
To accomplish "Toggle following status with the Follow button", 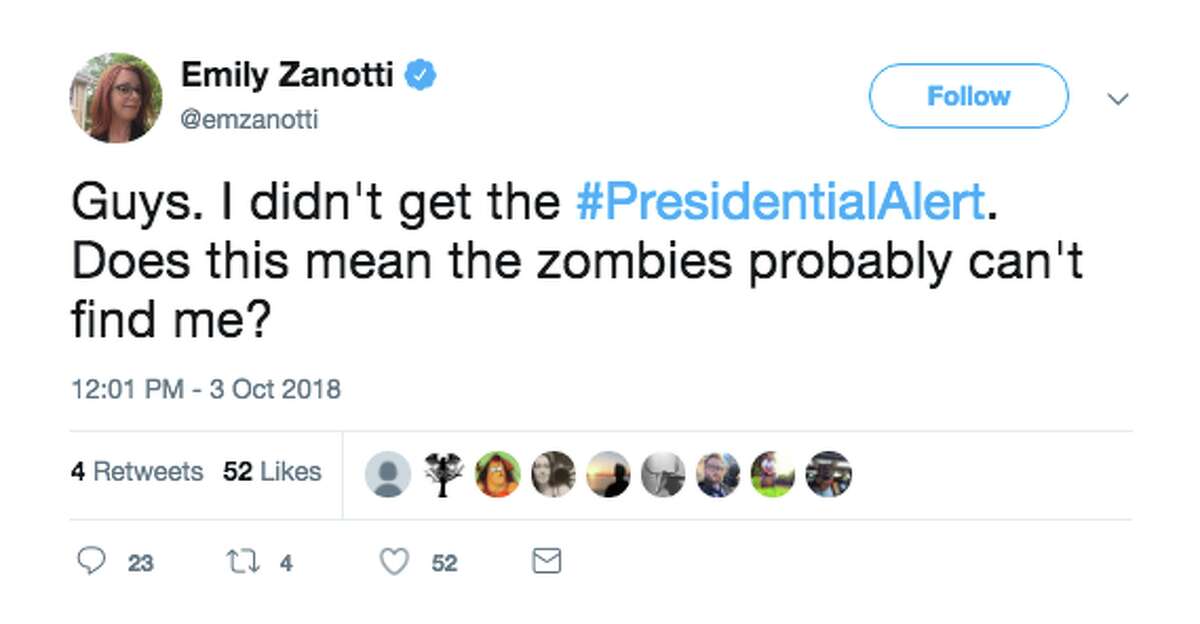I will point(967,96).
